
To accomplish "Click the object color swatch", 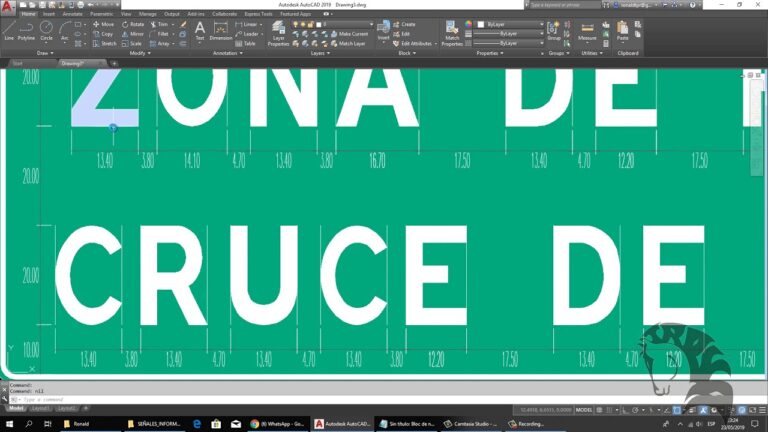I will (469, 24).
